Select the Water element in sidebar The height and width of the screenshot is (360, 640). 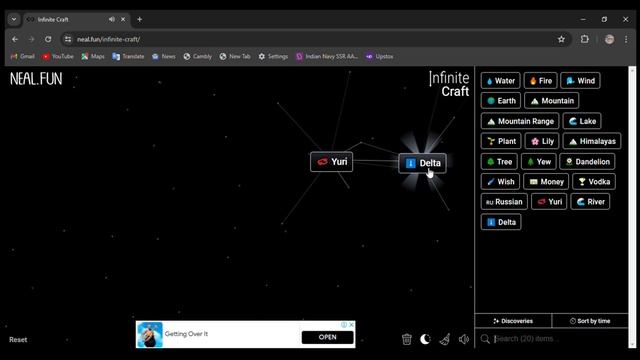[500, 81]
